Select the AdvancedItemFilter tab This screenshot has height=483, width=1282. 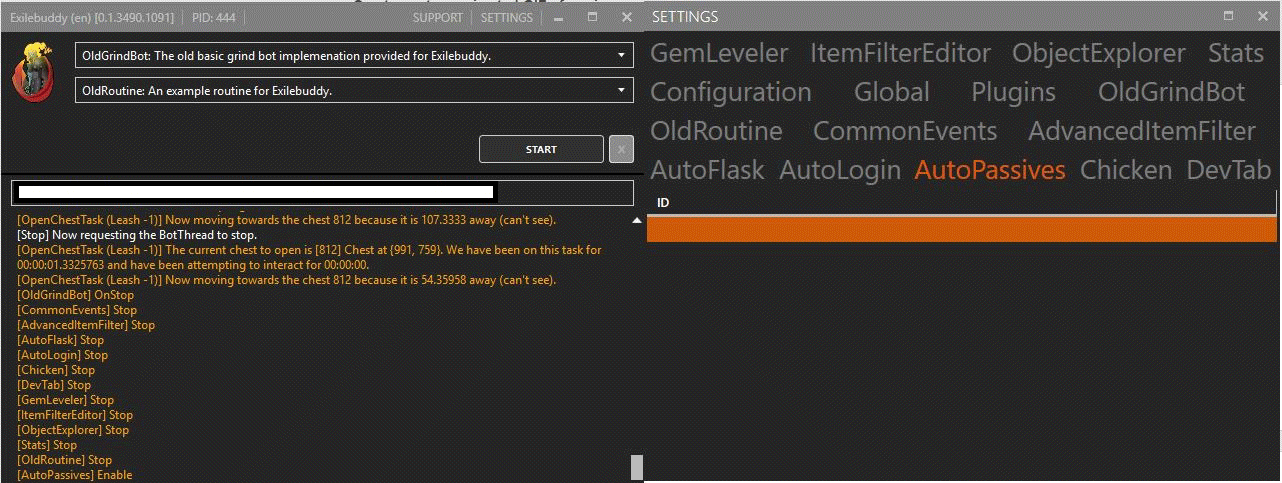click(1142, 131)
